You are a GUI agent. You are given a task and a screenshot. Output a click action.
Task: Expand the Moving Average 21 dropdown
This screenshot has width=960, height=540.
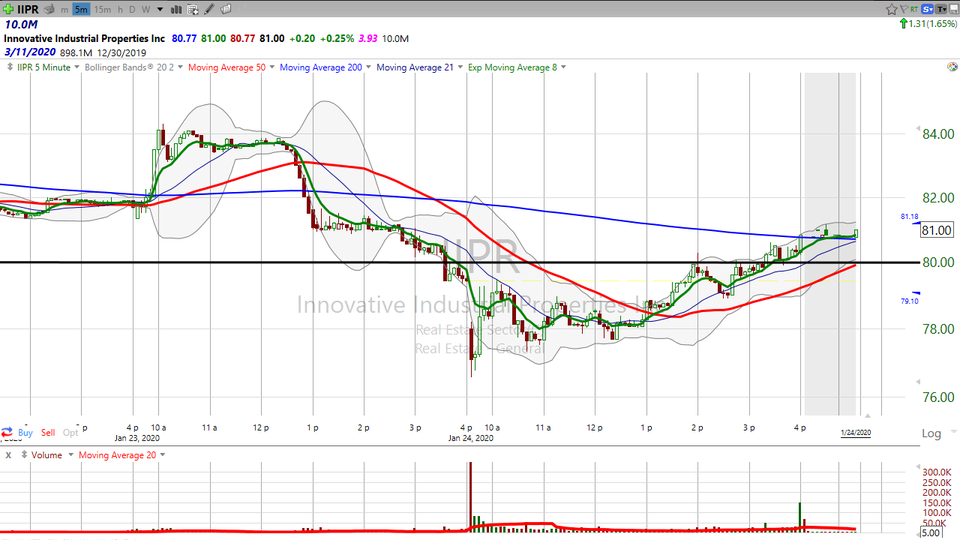(460, 67)
